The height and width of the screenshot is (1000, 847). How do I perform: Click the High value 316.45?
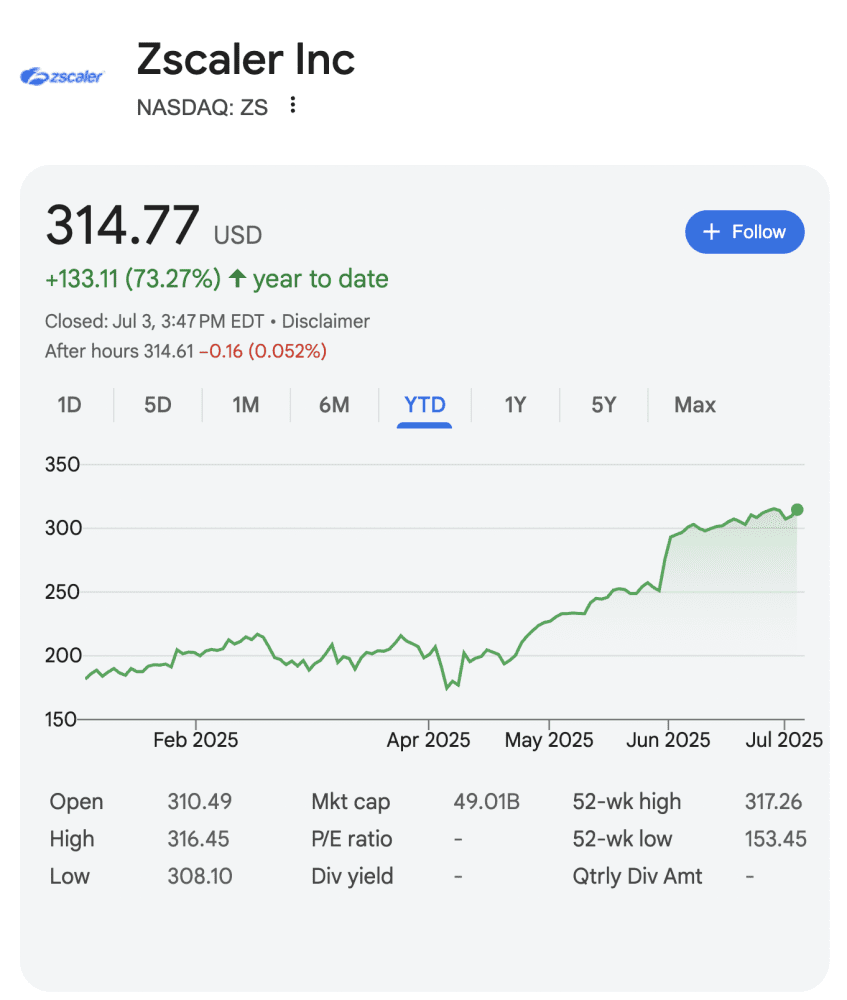(x=198, y=839)
